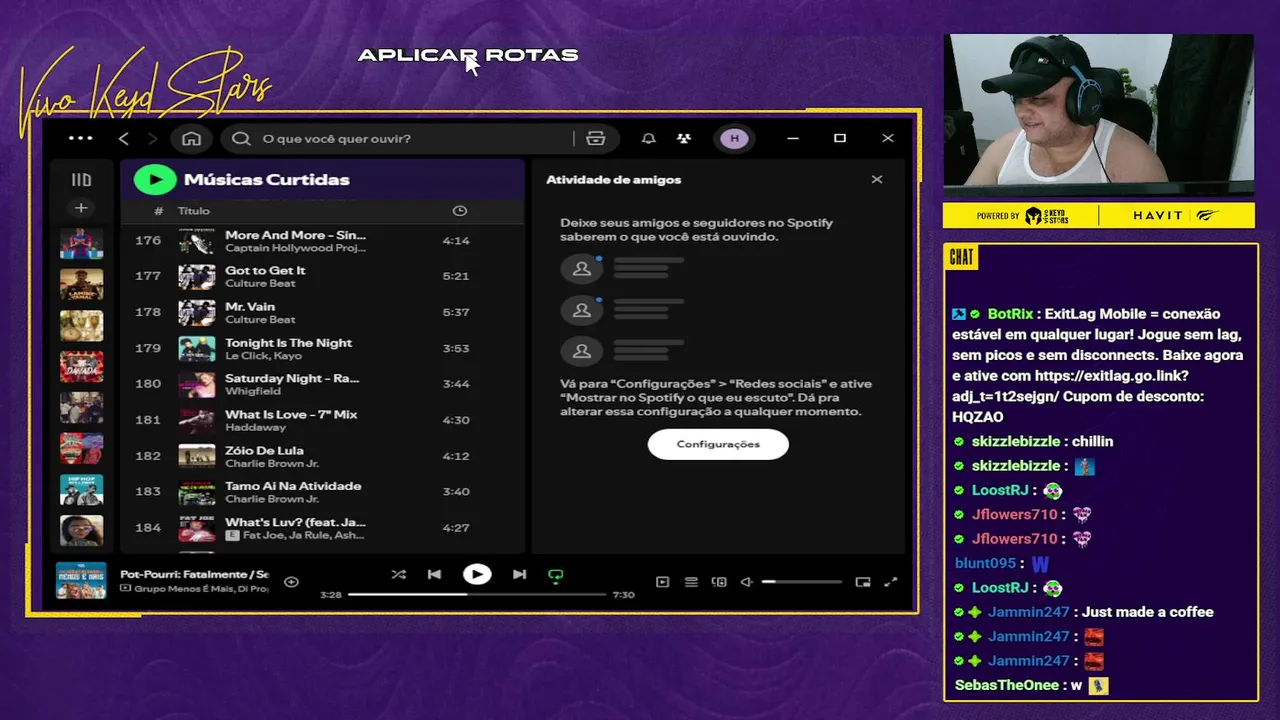Click Jammin247's 'Just made a coffee' message

[1147, 612]
